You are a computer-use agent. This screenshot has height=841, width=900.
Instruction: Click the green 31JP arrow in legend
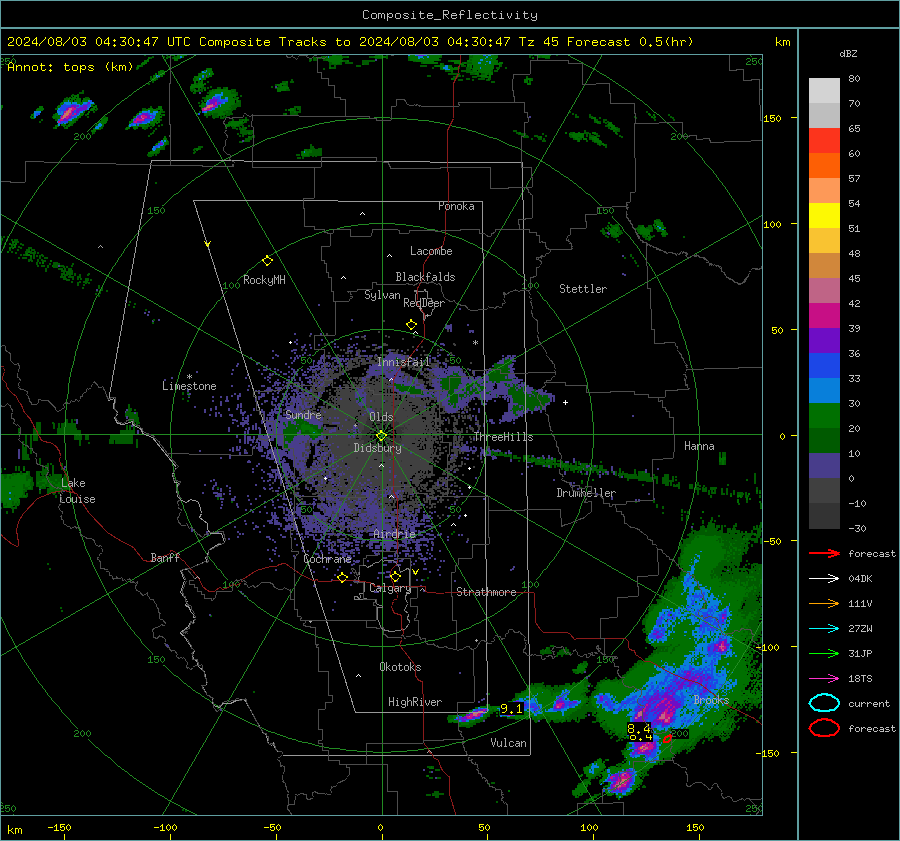(x=824, y=653)
